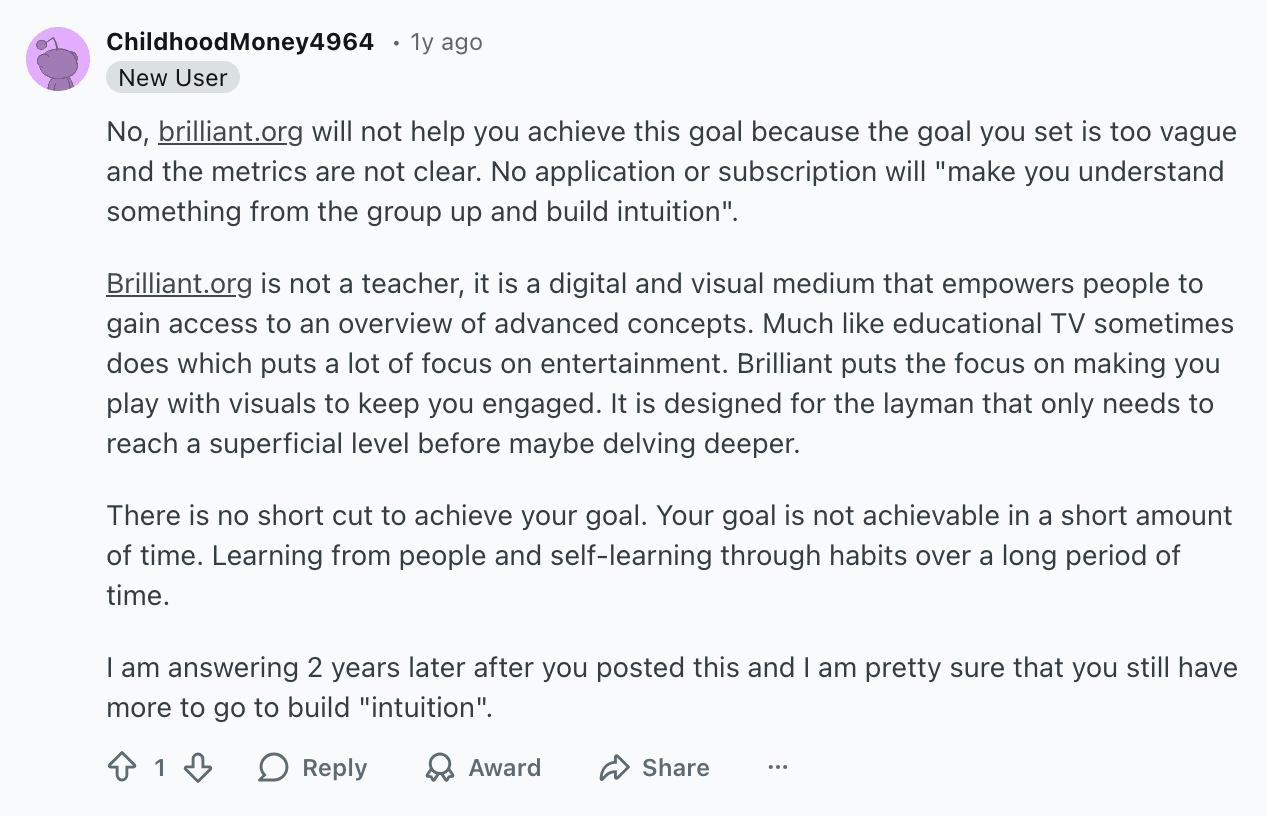Click the vote count number 1

[x=160, y=768]
